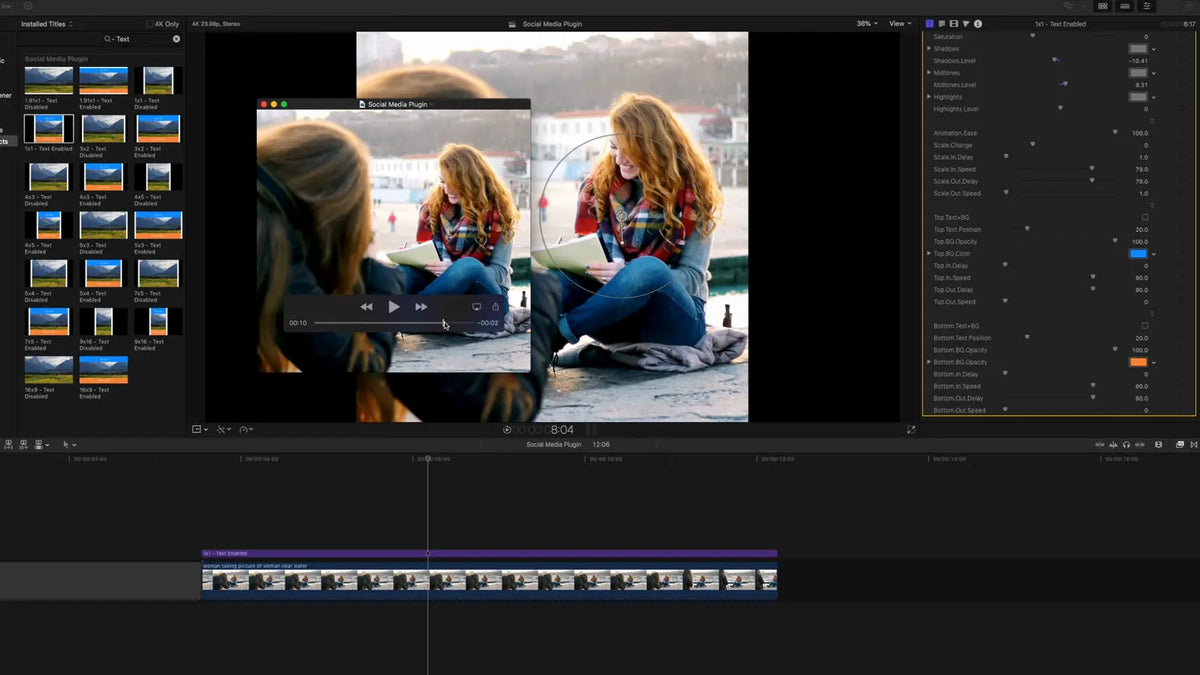Toggle viewer fullscreen with the expand arrows icon
Image resolution: width=1200 pixels, height=675 pixels.
coord(911,430)
